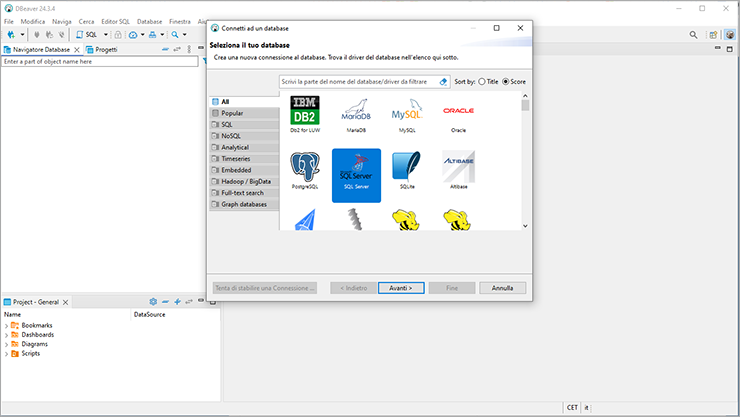740x417 pixels.
Task: Sort drivers by Score
Action: [x=514, y=82]
